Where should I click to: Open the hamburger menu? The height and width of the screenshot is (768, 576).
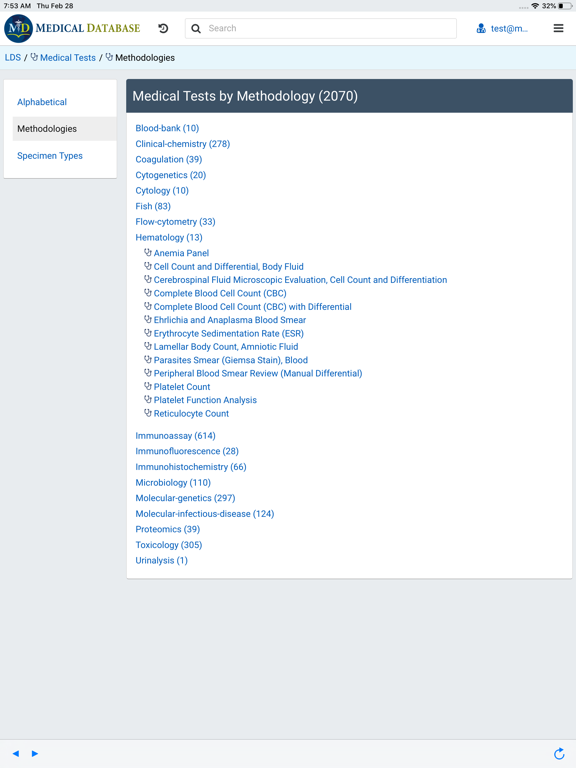pos(558,28)
